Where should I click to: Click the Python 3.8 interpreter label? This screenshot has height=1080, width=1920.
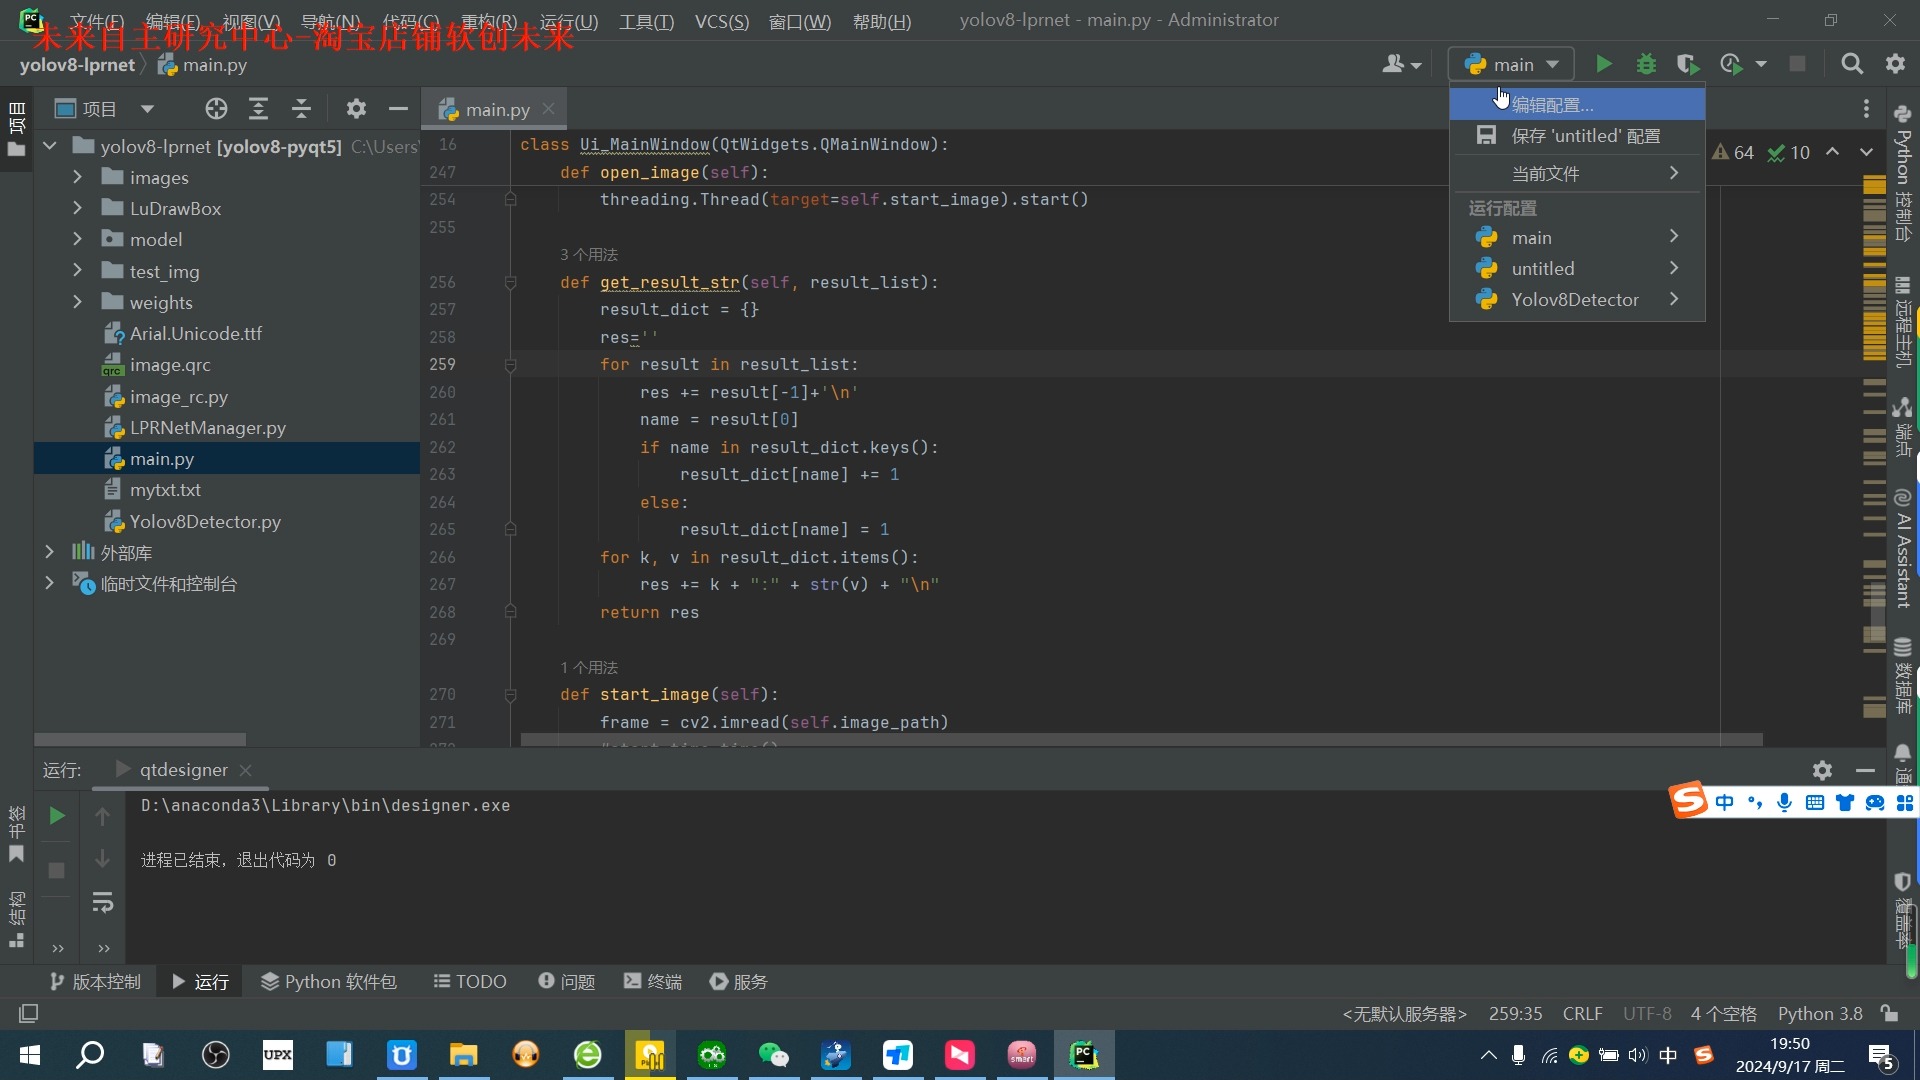1819,1013
